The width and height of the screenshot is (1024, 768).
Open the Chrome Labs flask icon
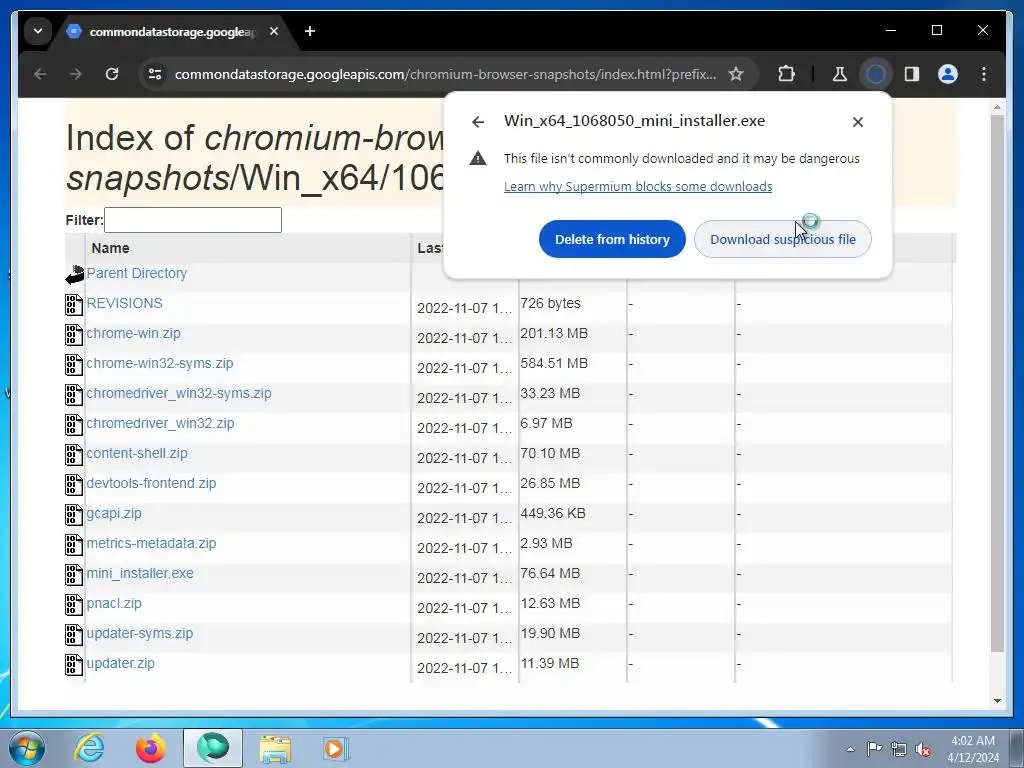click(x=839, y=74)
